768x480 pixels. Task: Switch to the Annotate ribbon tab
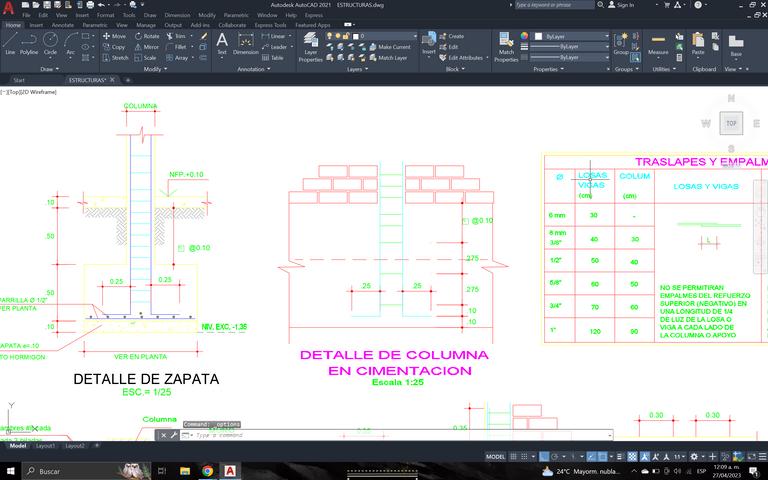coord(63,25)
